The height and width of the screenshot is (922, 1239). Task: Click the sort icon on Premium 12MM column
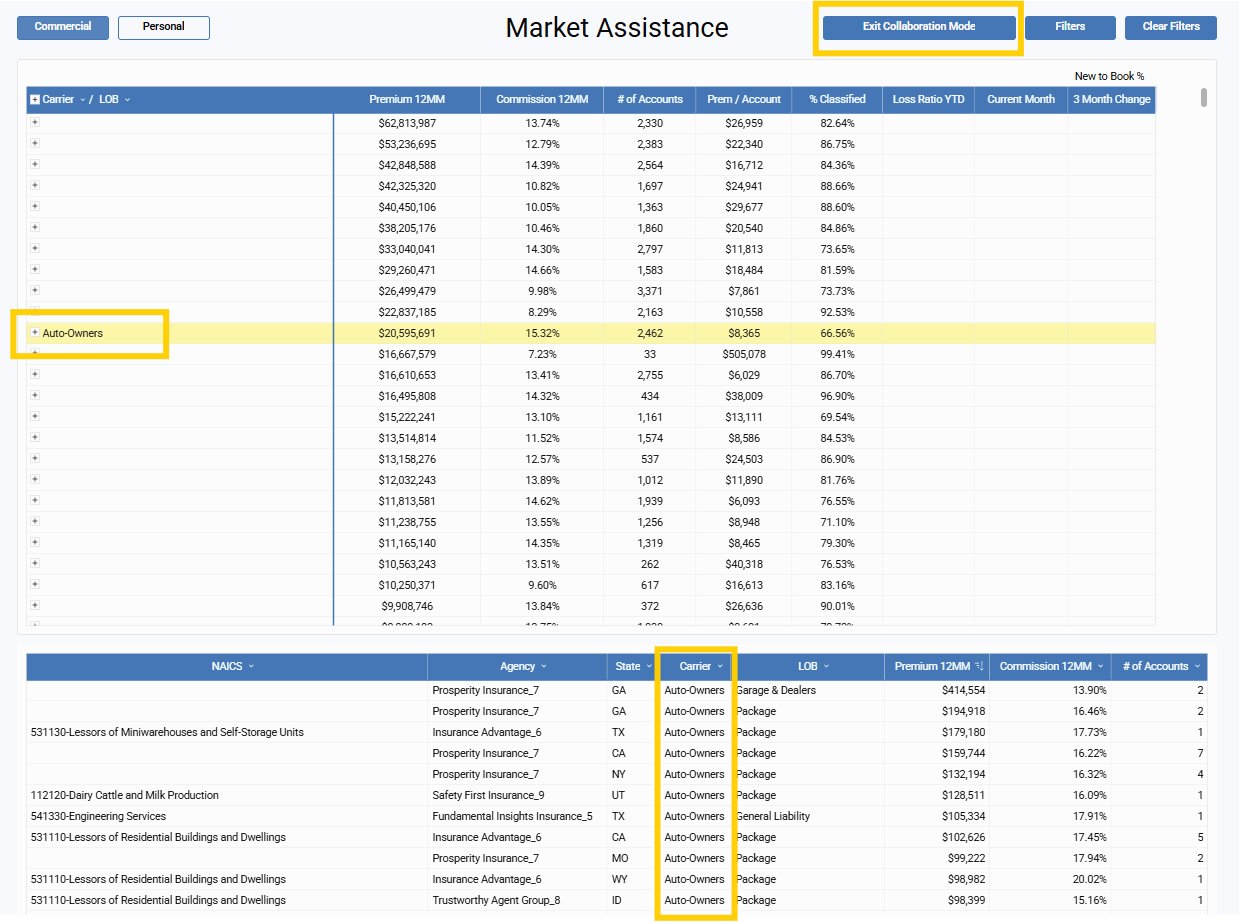[979, 667]
